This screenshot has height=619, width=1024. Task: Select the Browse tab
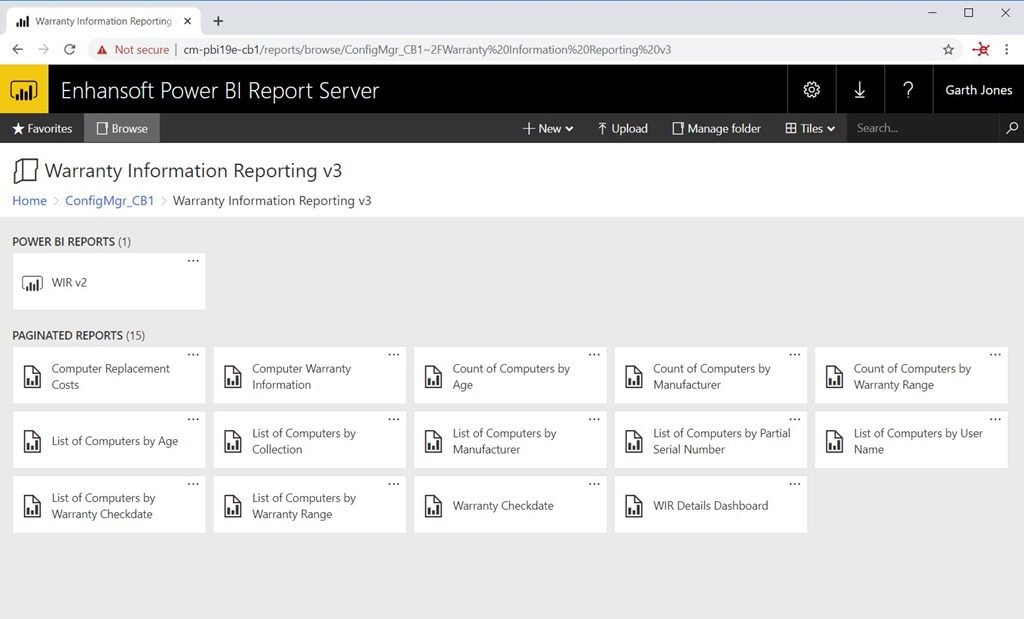pos(121,128)
